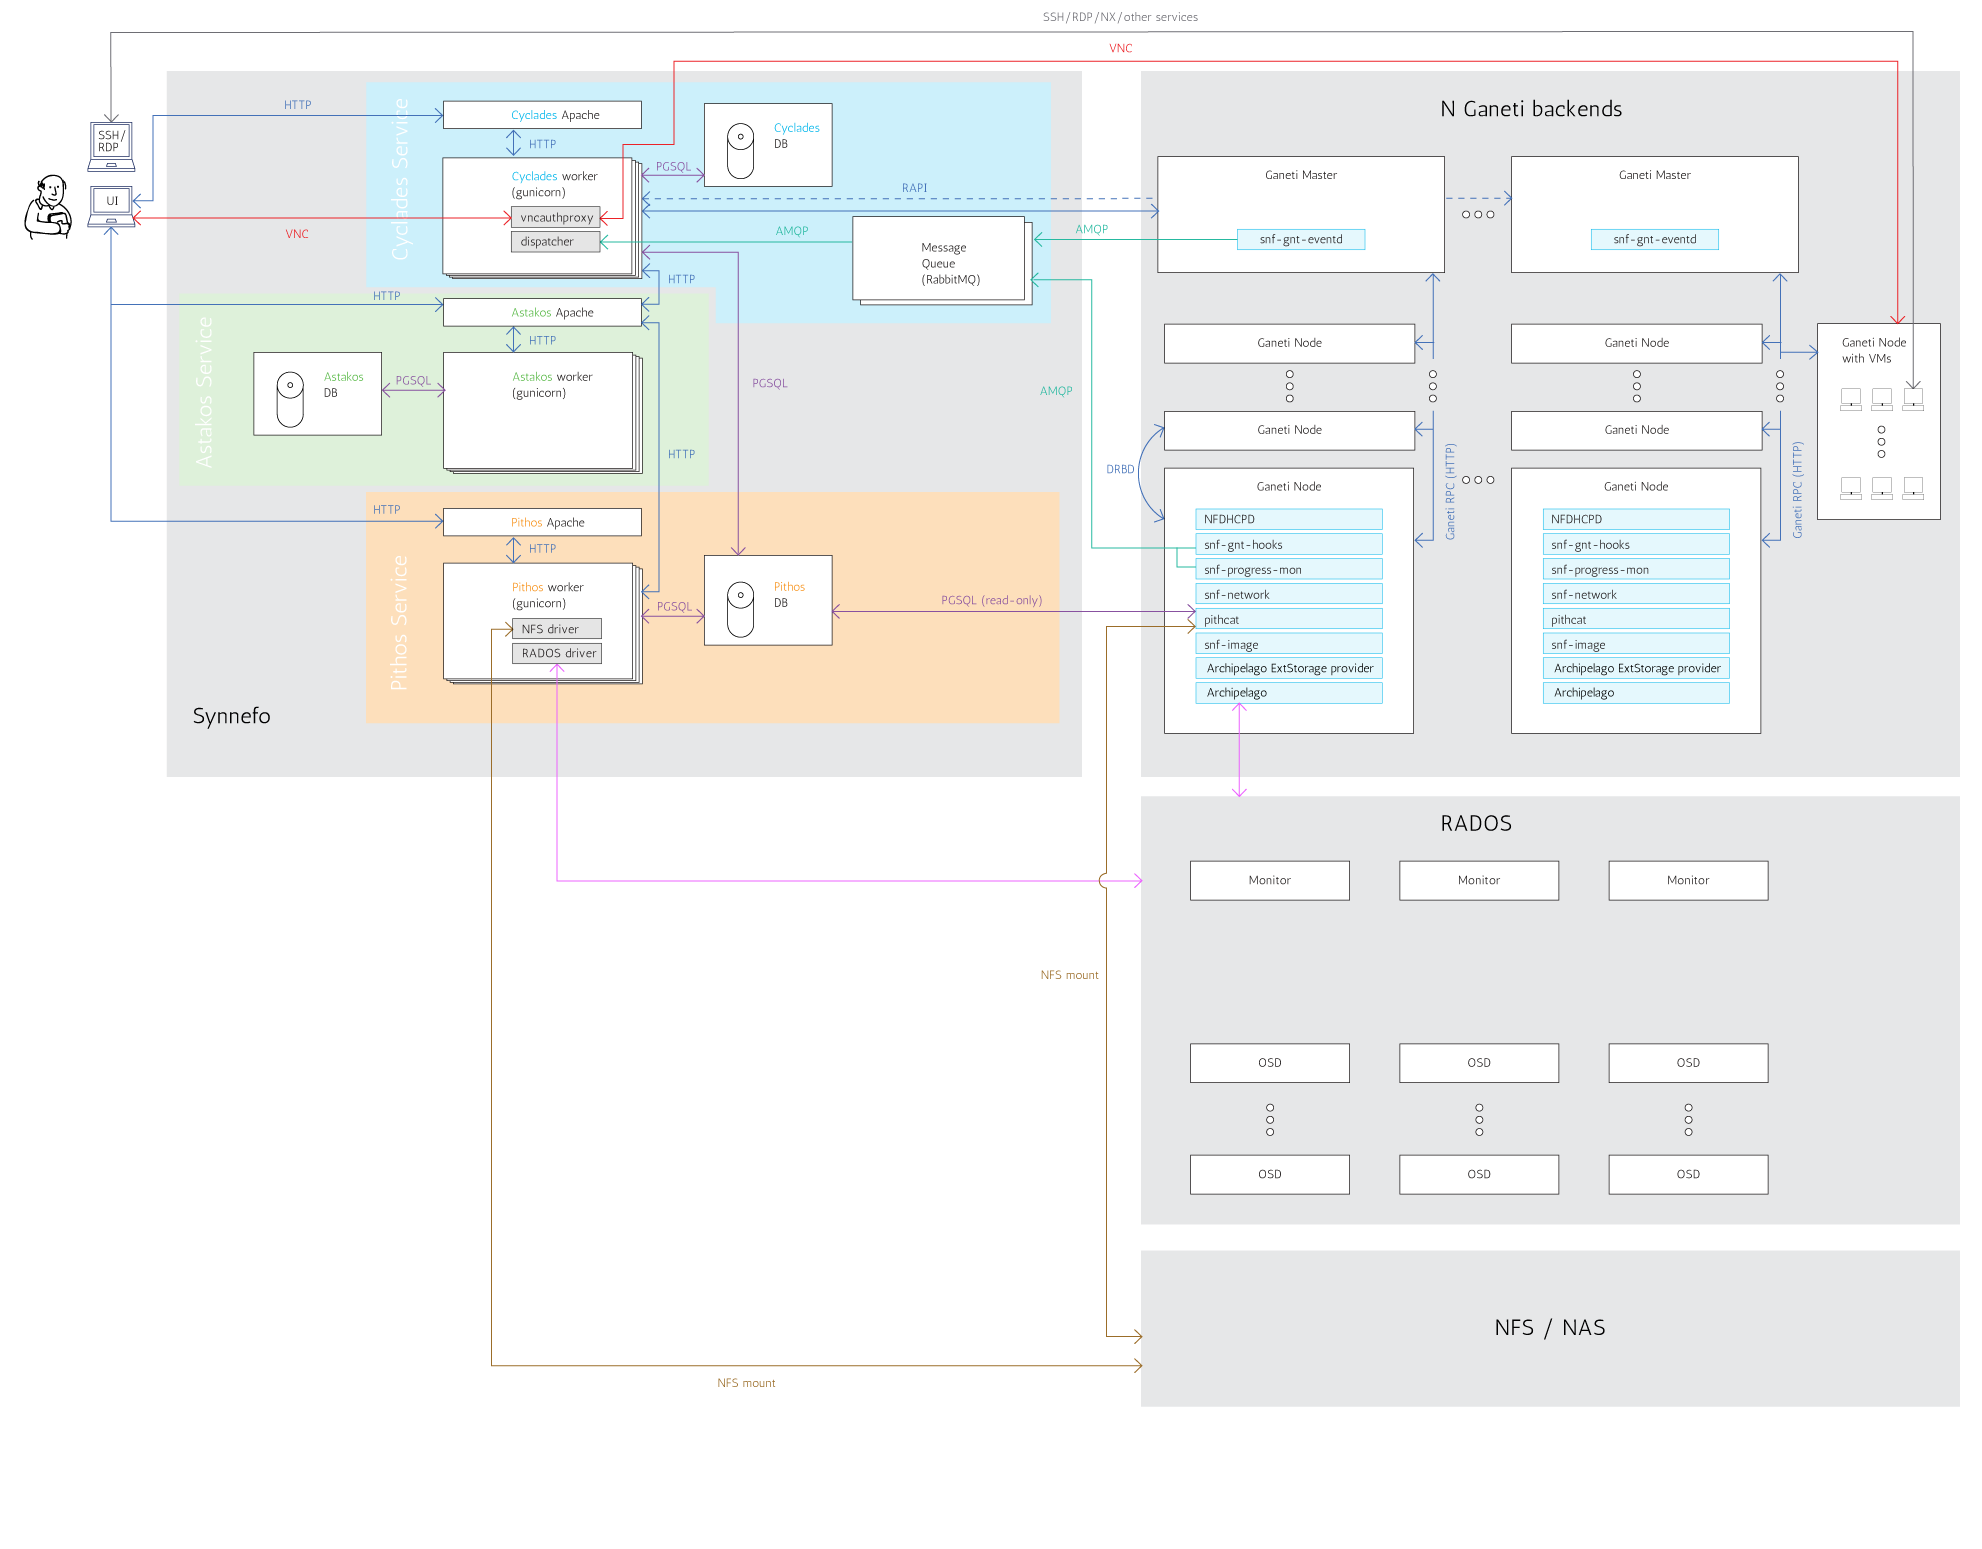Click the Synnefo label
1982x1549 pixels.
tap(232, 716)
